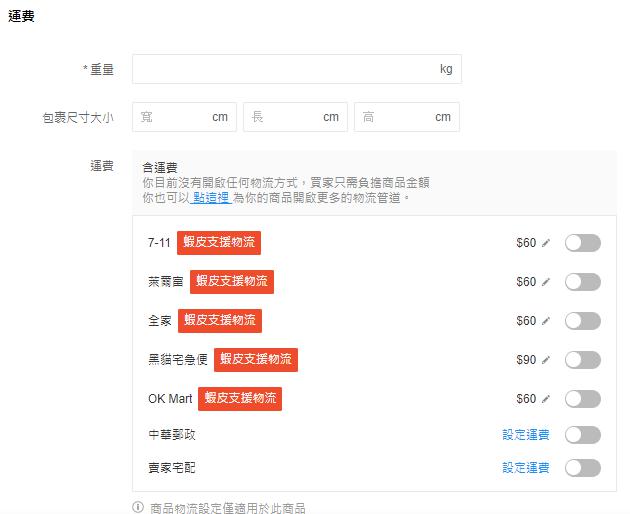Click the *重量 field label
The width and height of the screenshot is (630, 514).
[x=98, y=70]
